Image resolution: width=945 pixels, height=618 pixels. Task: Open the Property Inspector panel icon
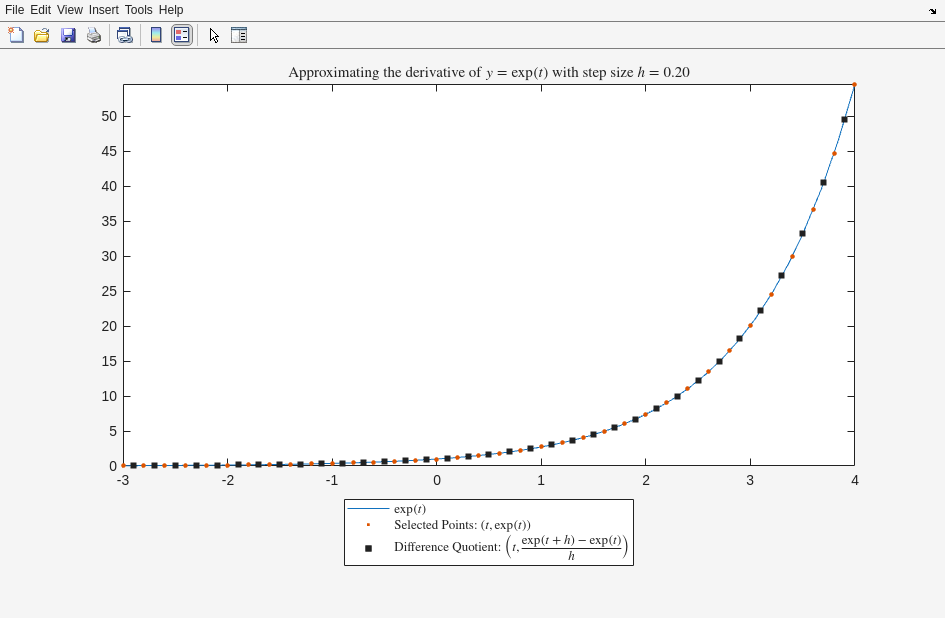tap(239, 35)
